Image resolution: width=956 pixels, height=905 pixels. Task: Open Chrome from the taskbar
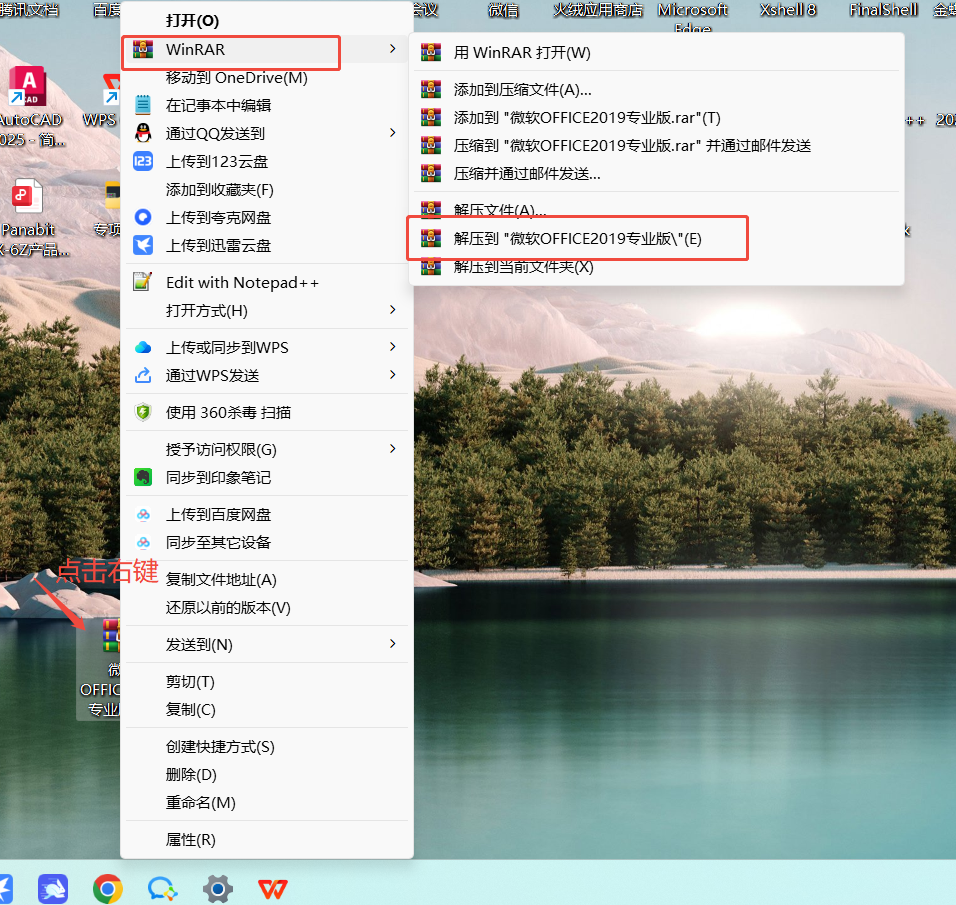[x=108, y=888]
